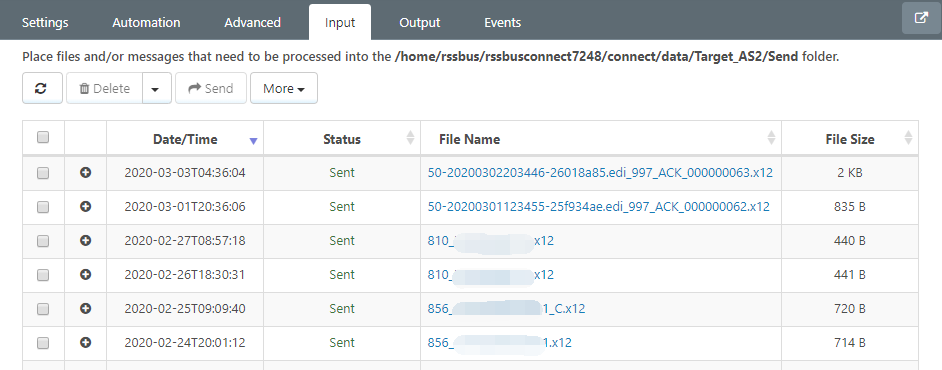
Task: Expand details for the 2020-02-26T18:30:31 row
Action: 85,274
